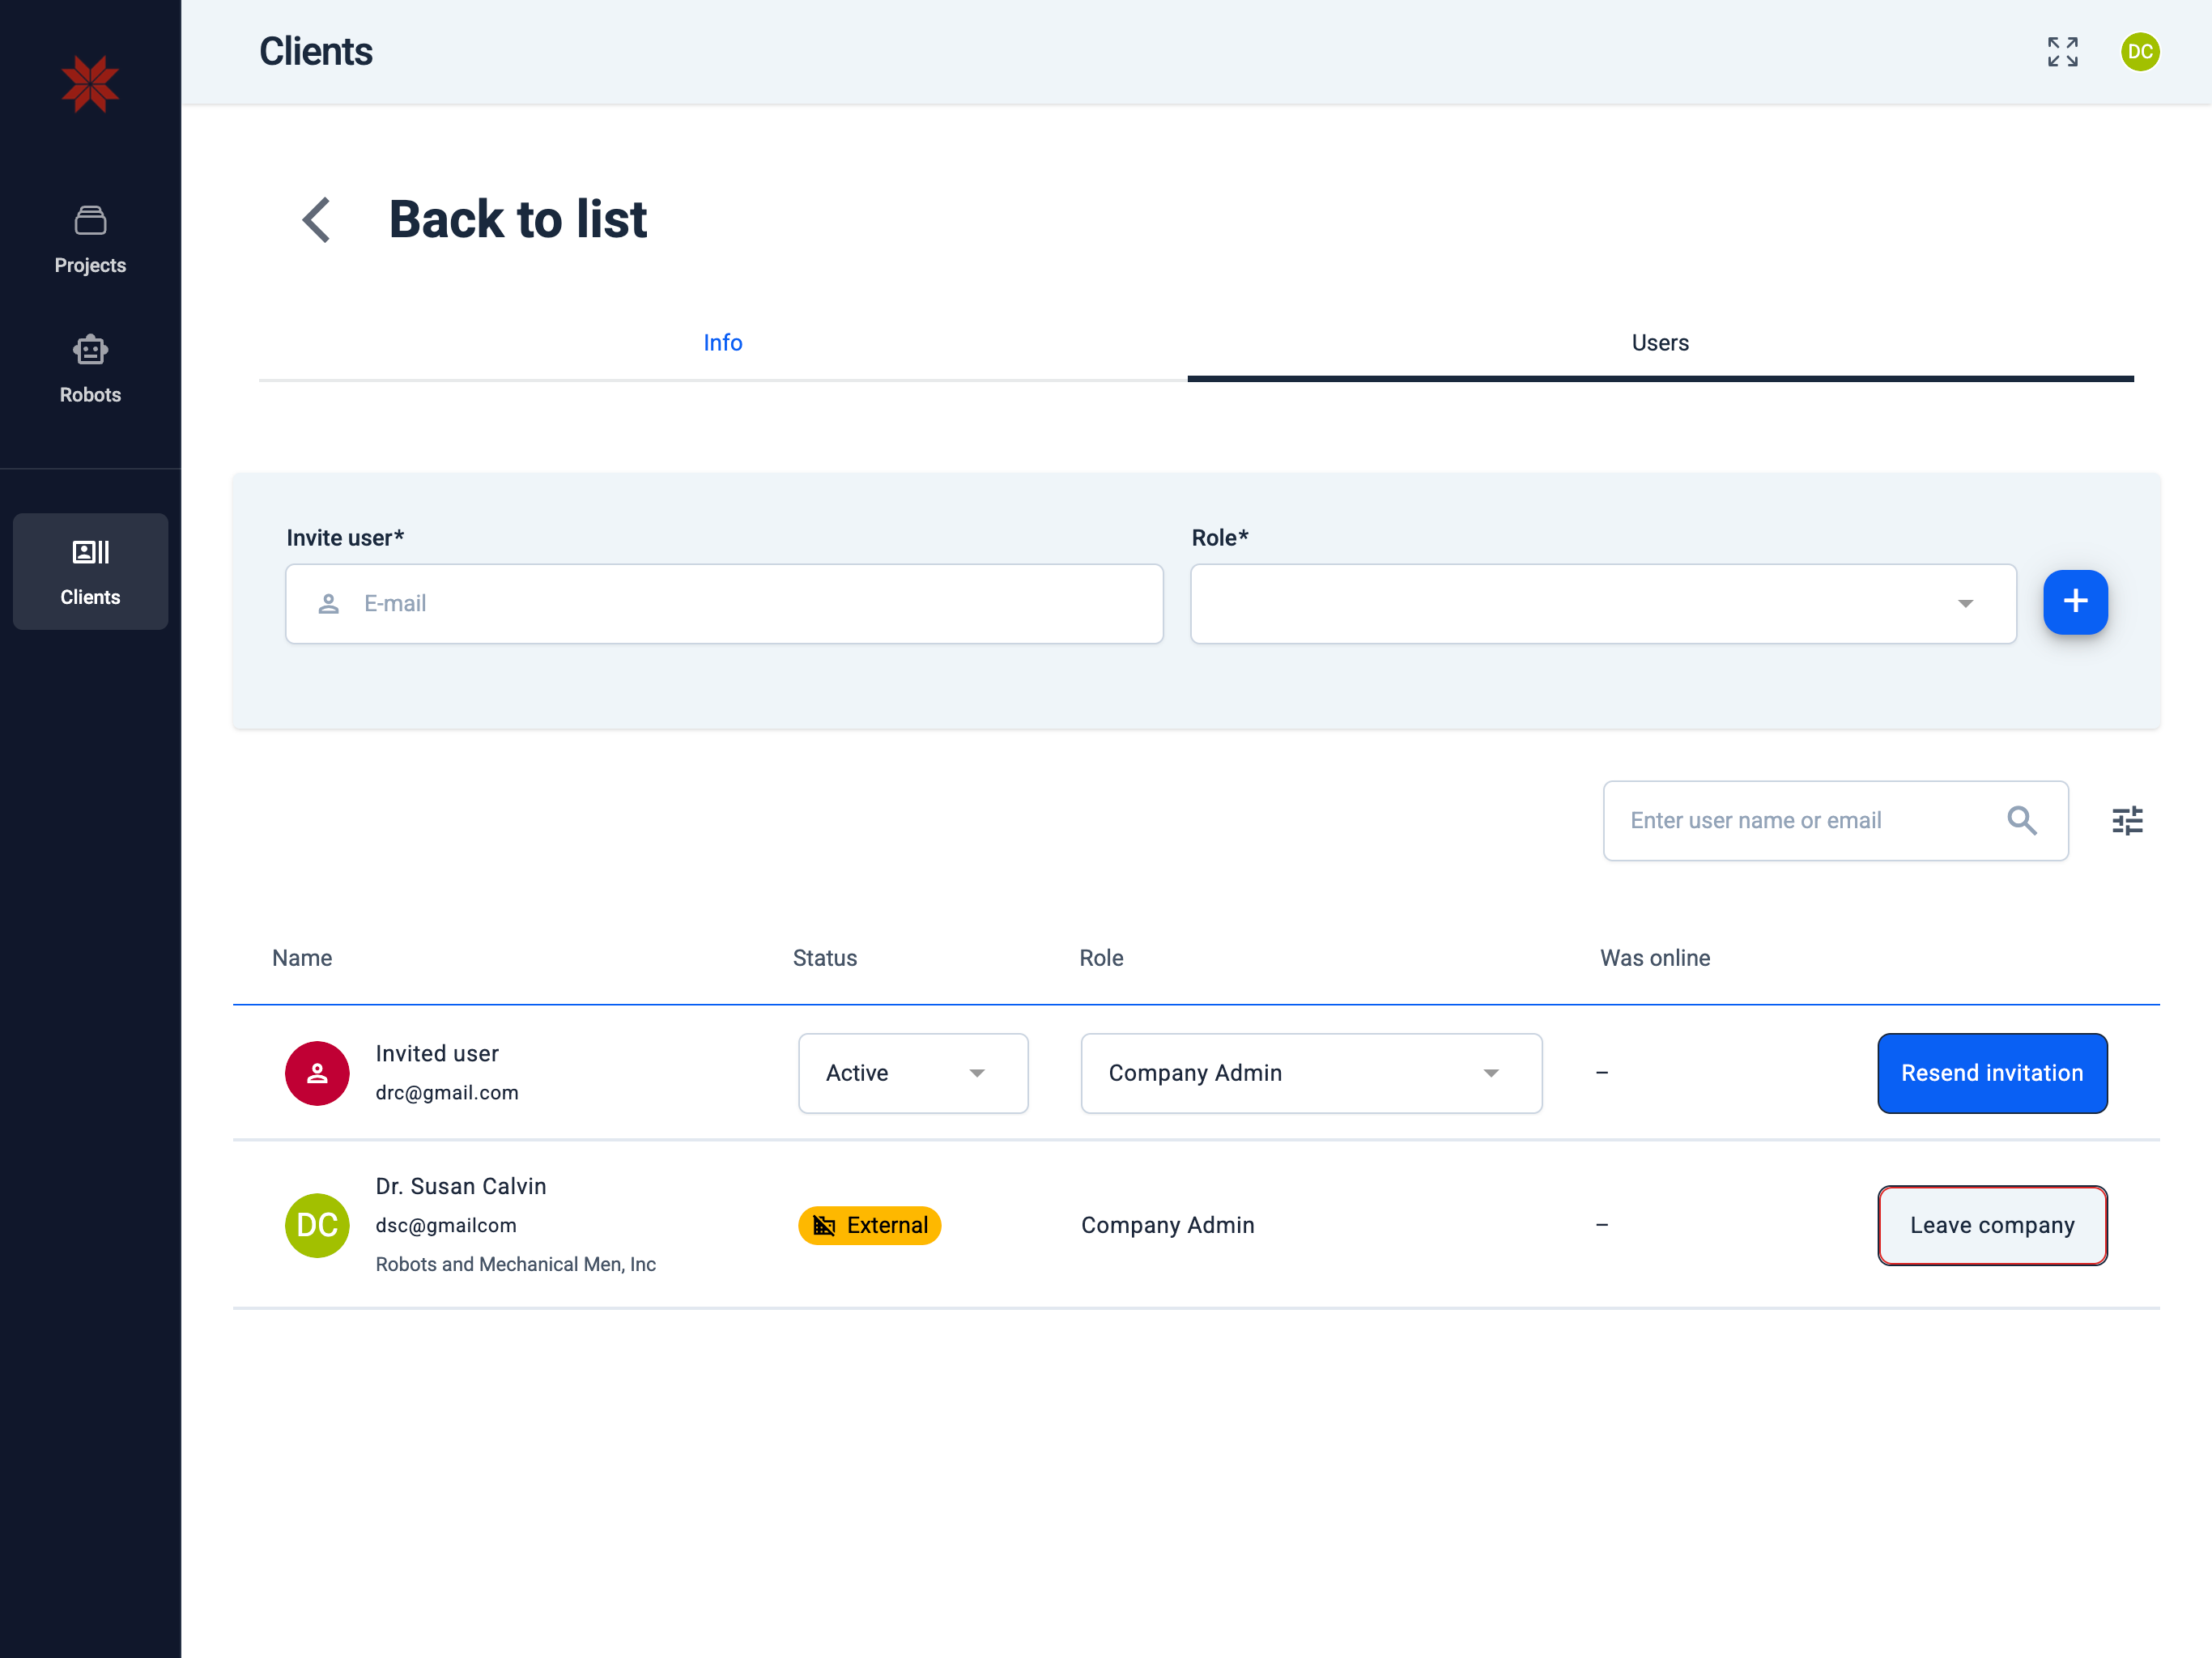Expand the invited user's Company Admin dropdown

pos(1310,1073)
